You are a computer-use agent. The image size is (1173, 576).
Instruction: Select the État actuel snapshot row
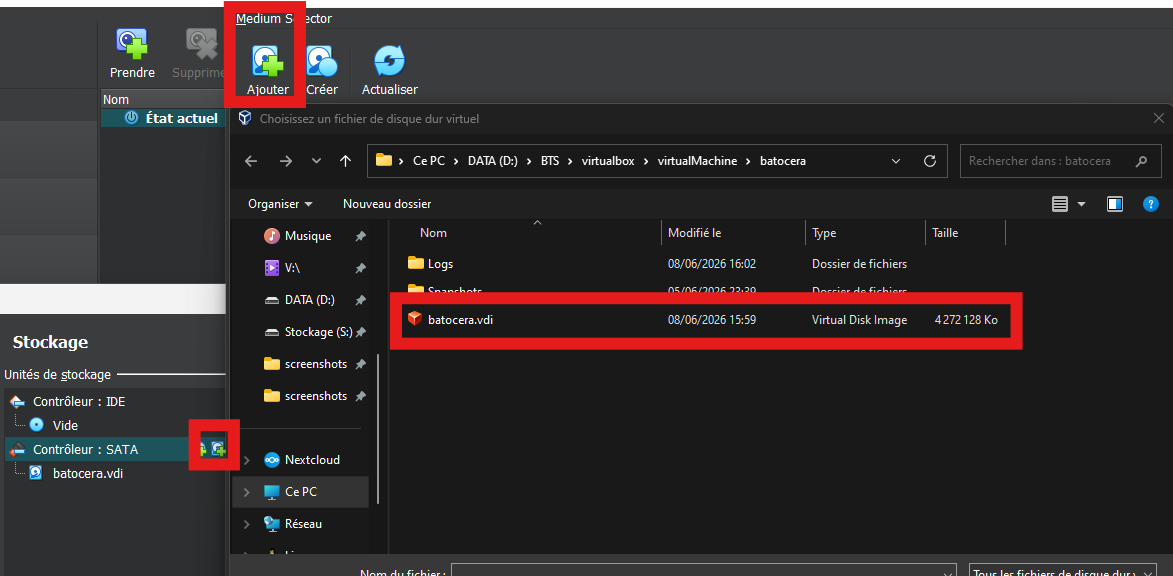(x=163, y=118)
